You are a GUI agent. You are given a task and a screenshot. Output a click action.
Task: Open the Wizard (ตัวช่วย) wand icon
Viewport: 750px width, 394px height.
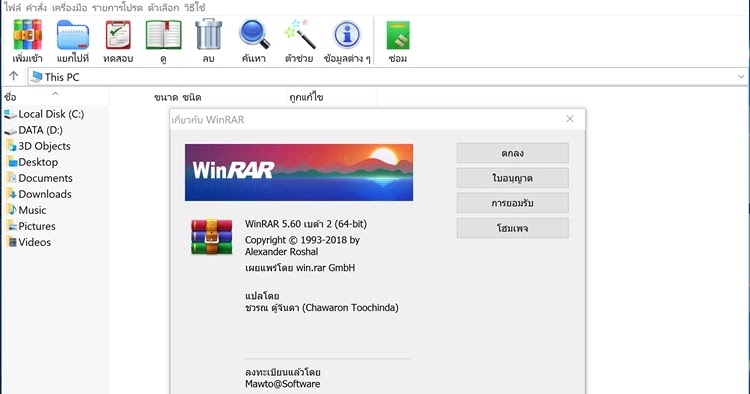pos(299,34)
